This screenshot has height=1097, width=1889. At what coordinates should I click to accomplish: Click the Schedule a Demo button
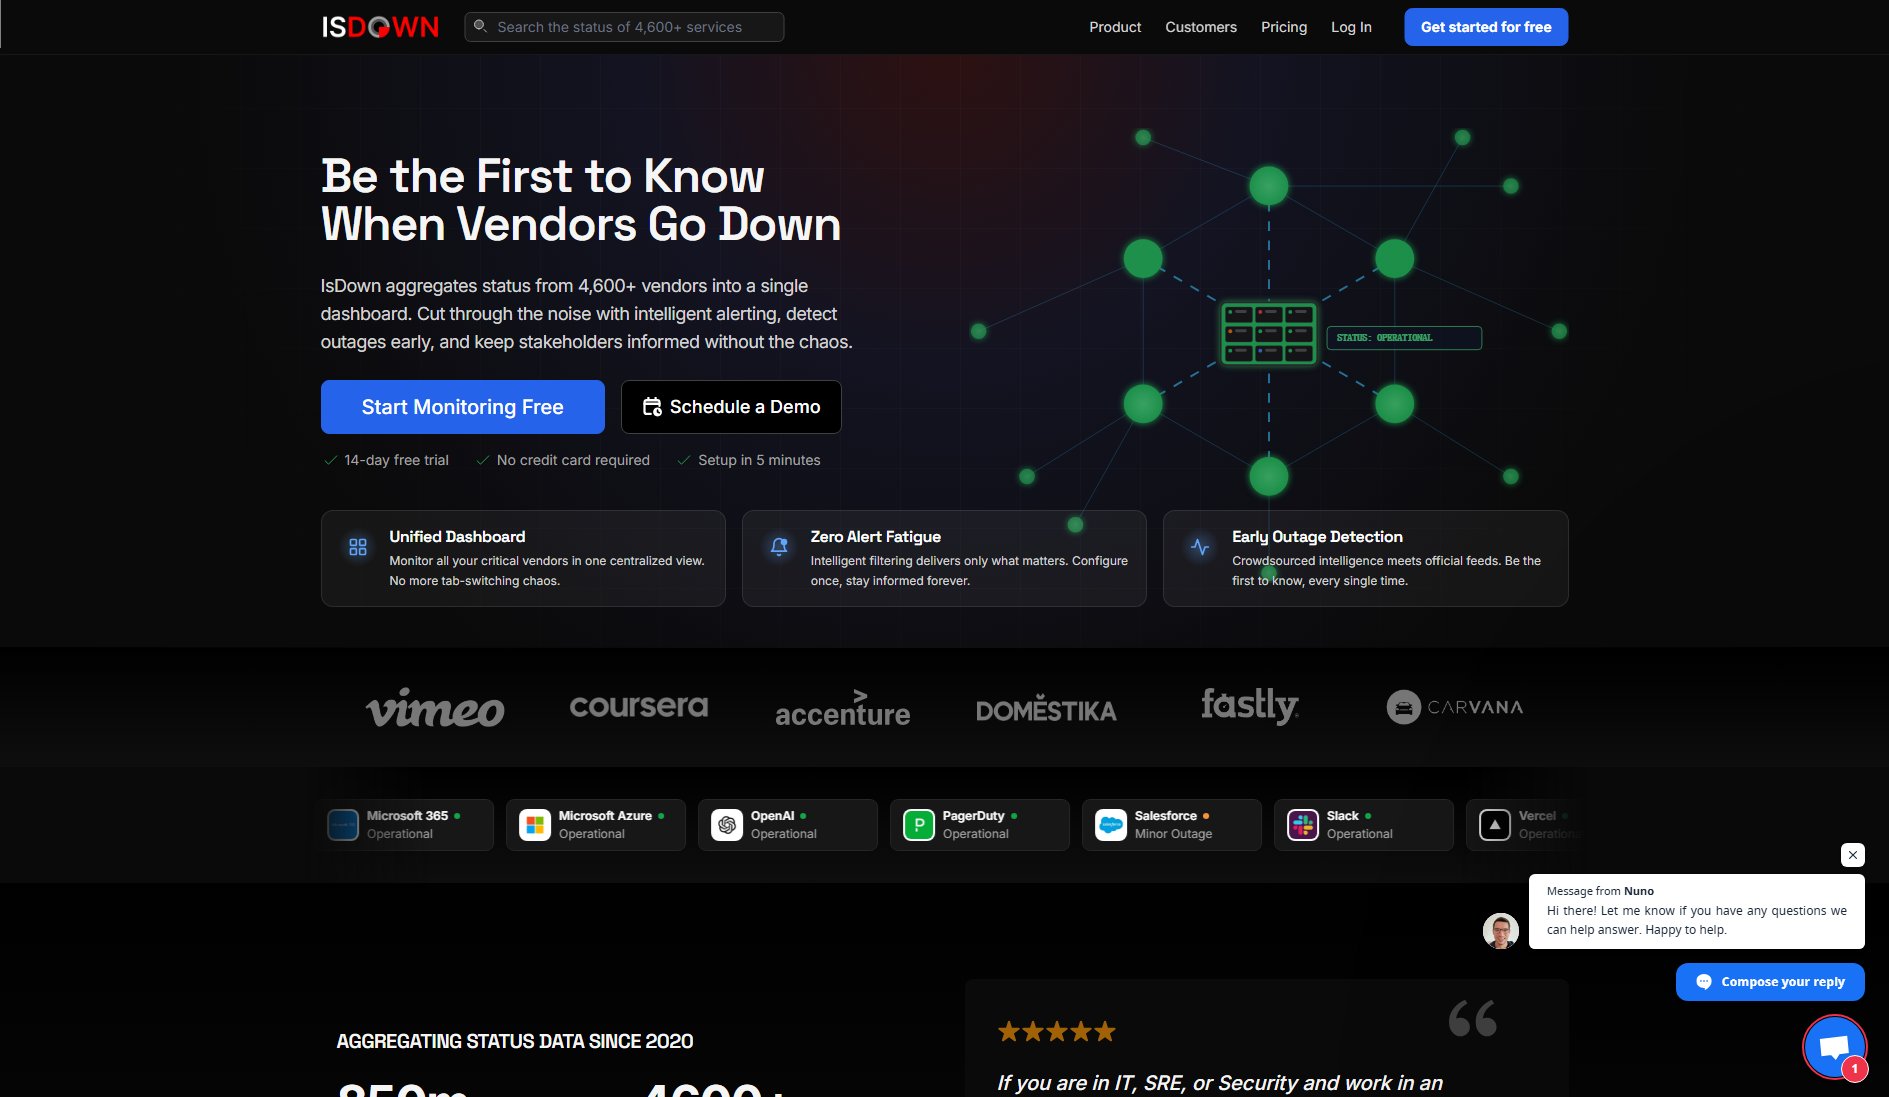coord(731,406)
